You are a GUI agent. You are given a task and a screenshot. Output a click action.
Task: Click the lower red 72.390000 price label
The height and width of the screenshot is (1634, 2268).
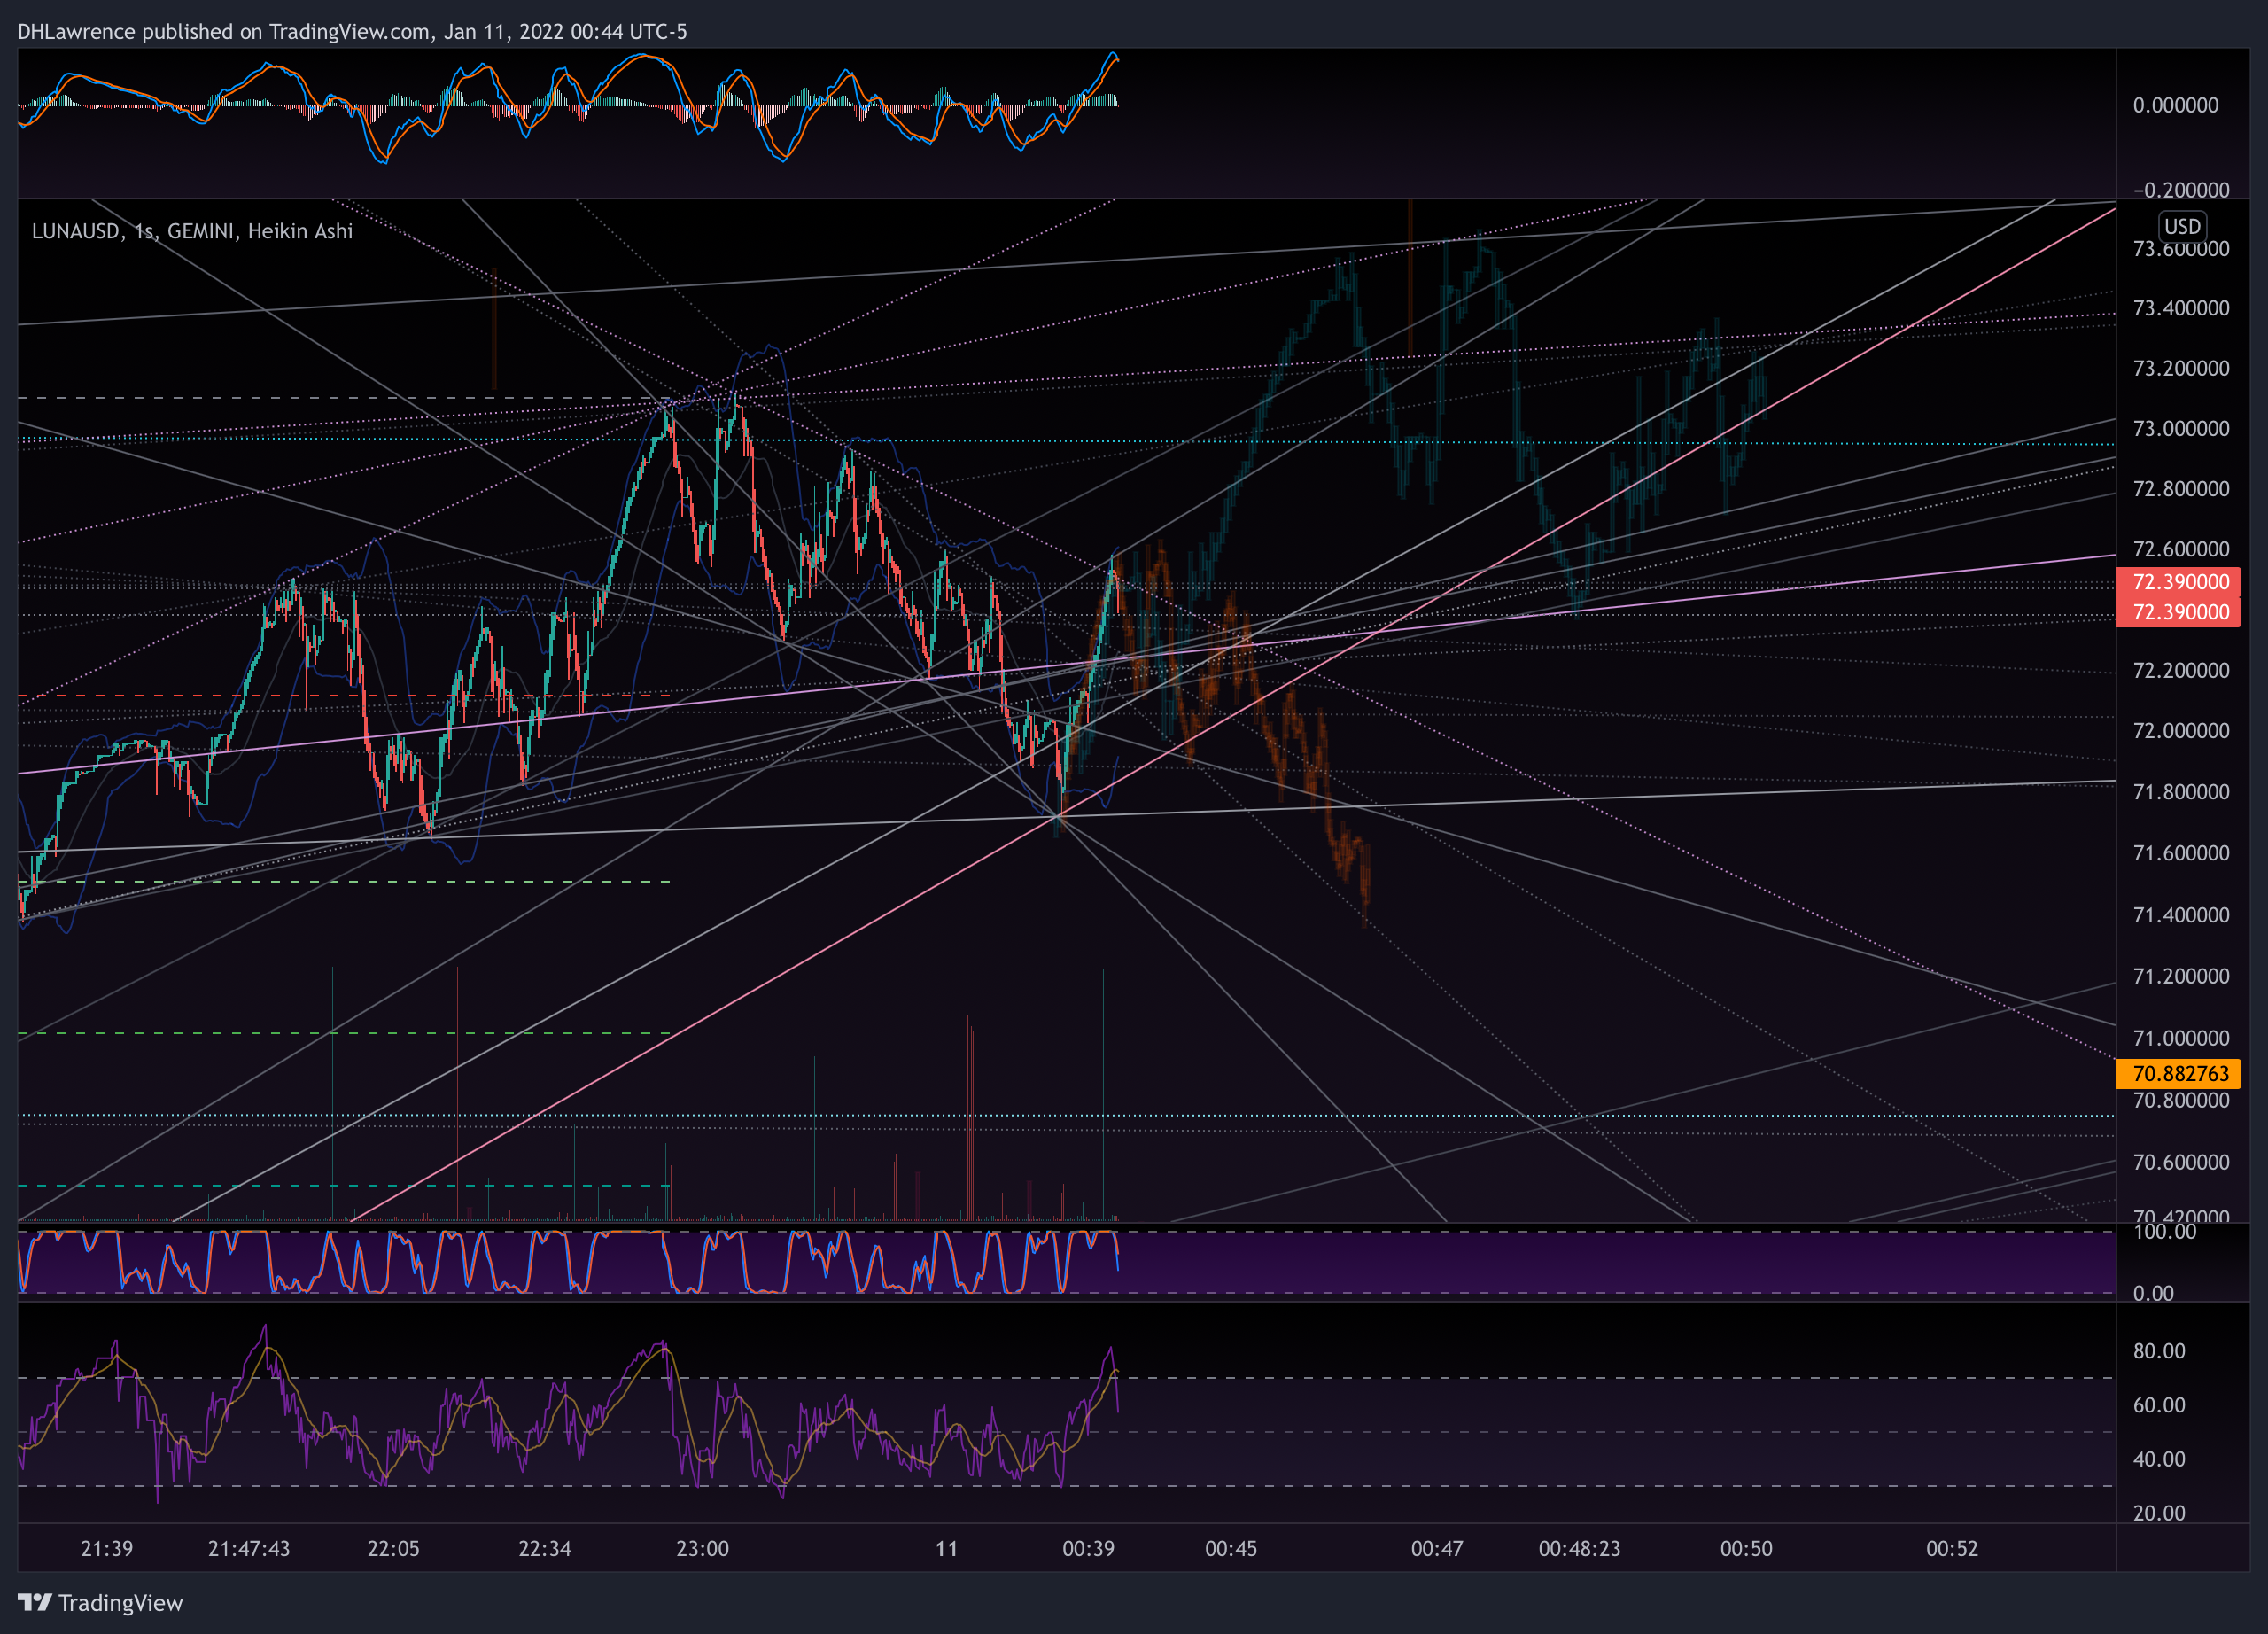2178,612
